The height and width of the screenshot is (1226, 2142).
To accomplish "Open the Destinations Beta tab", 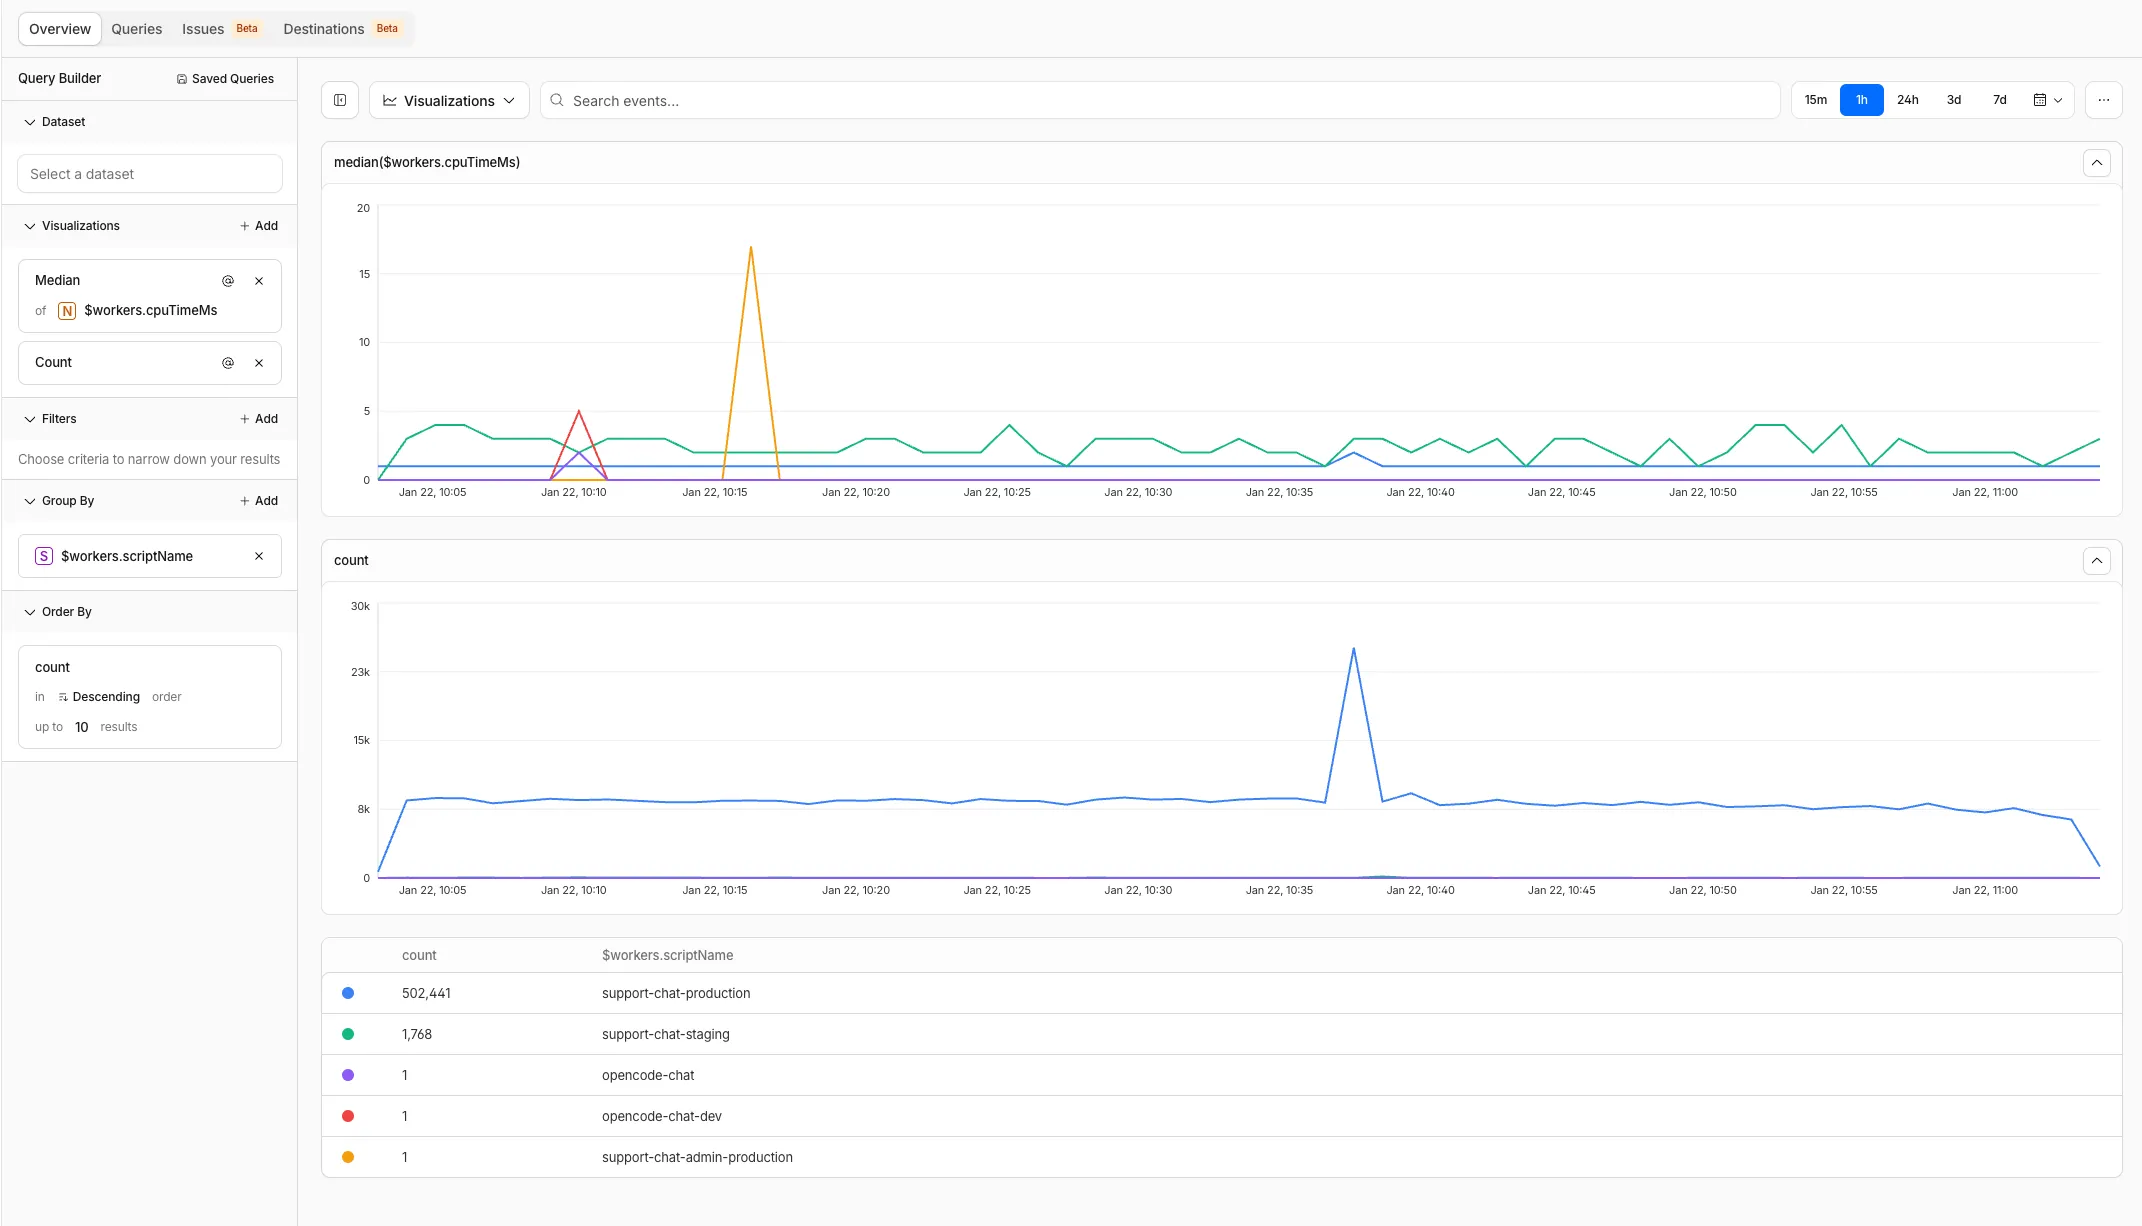I will (322, 28).
